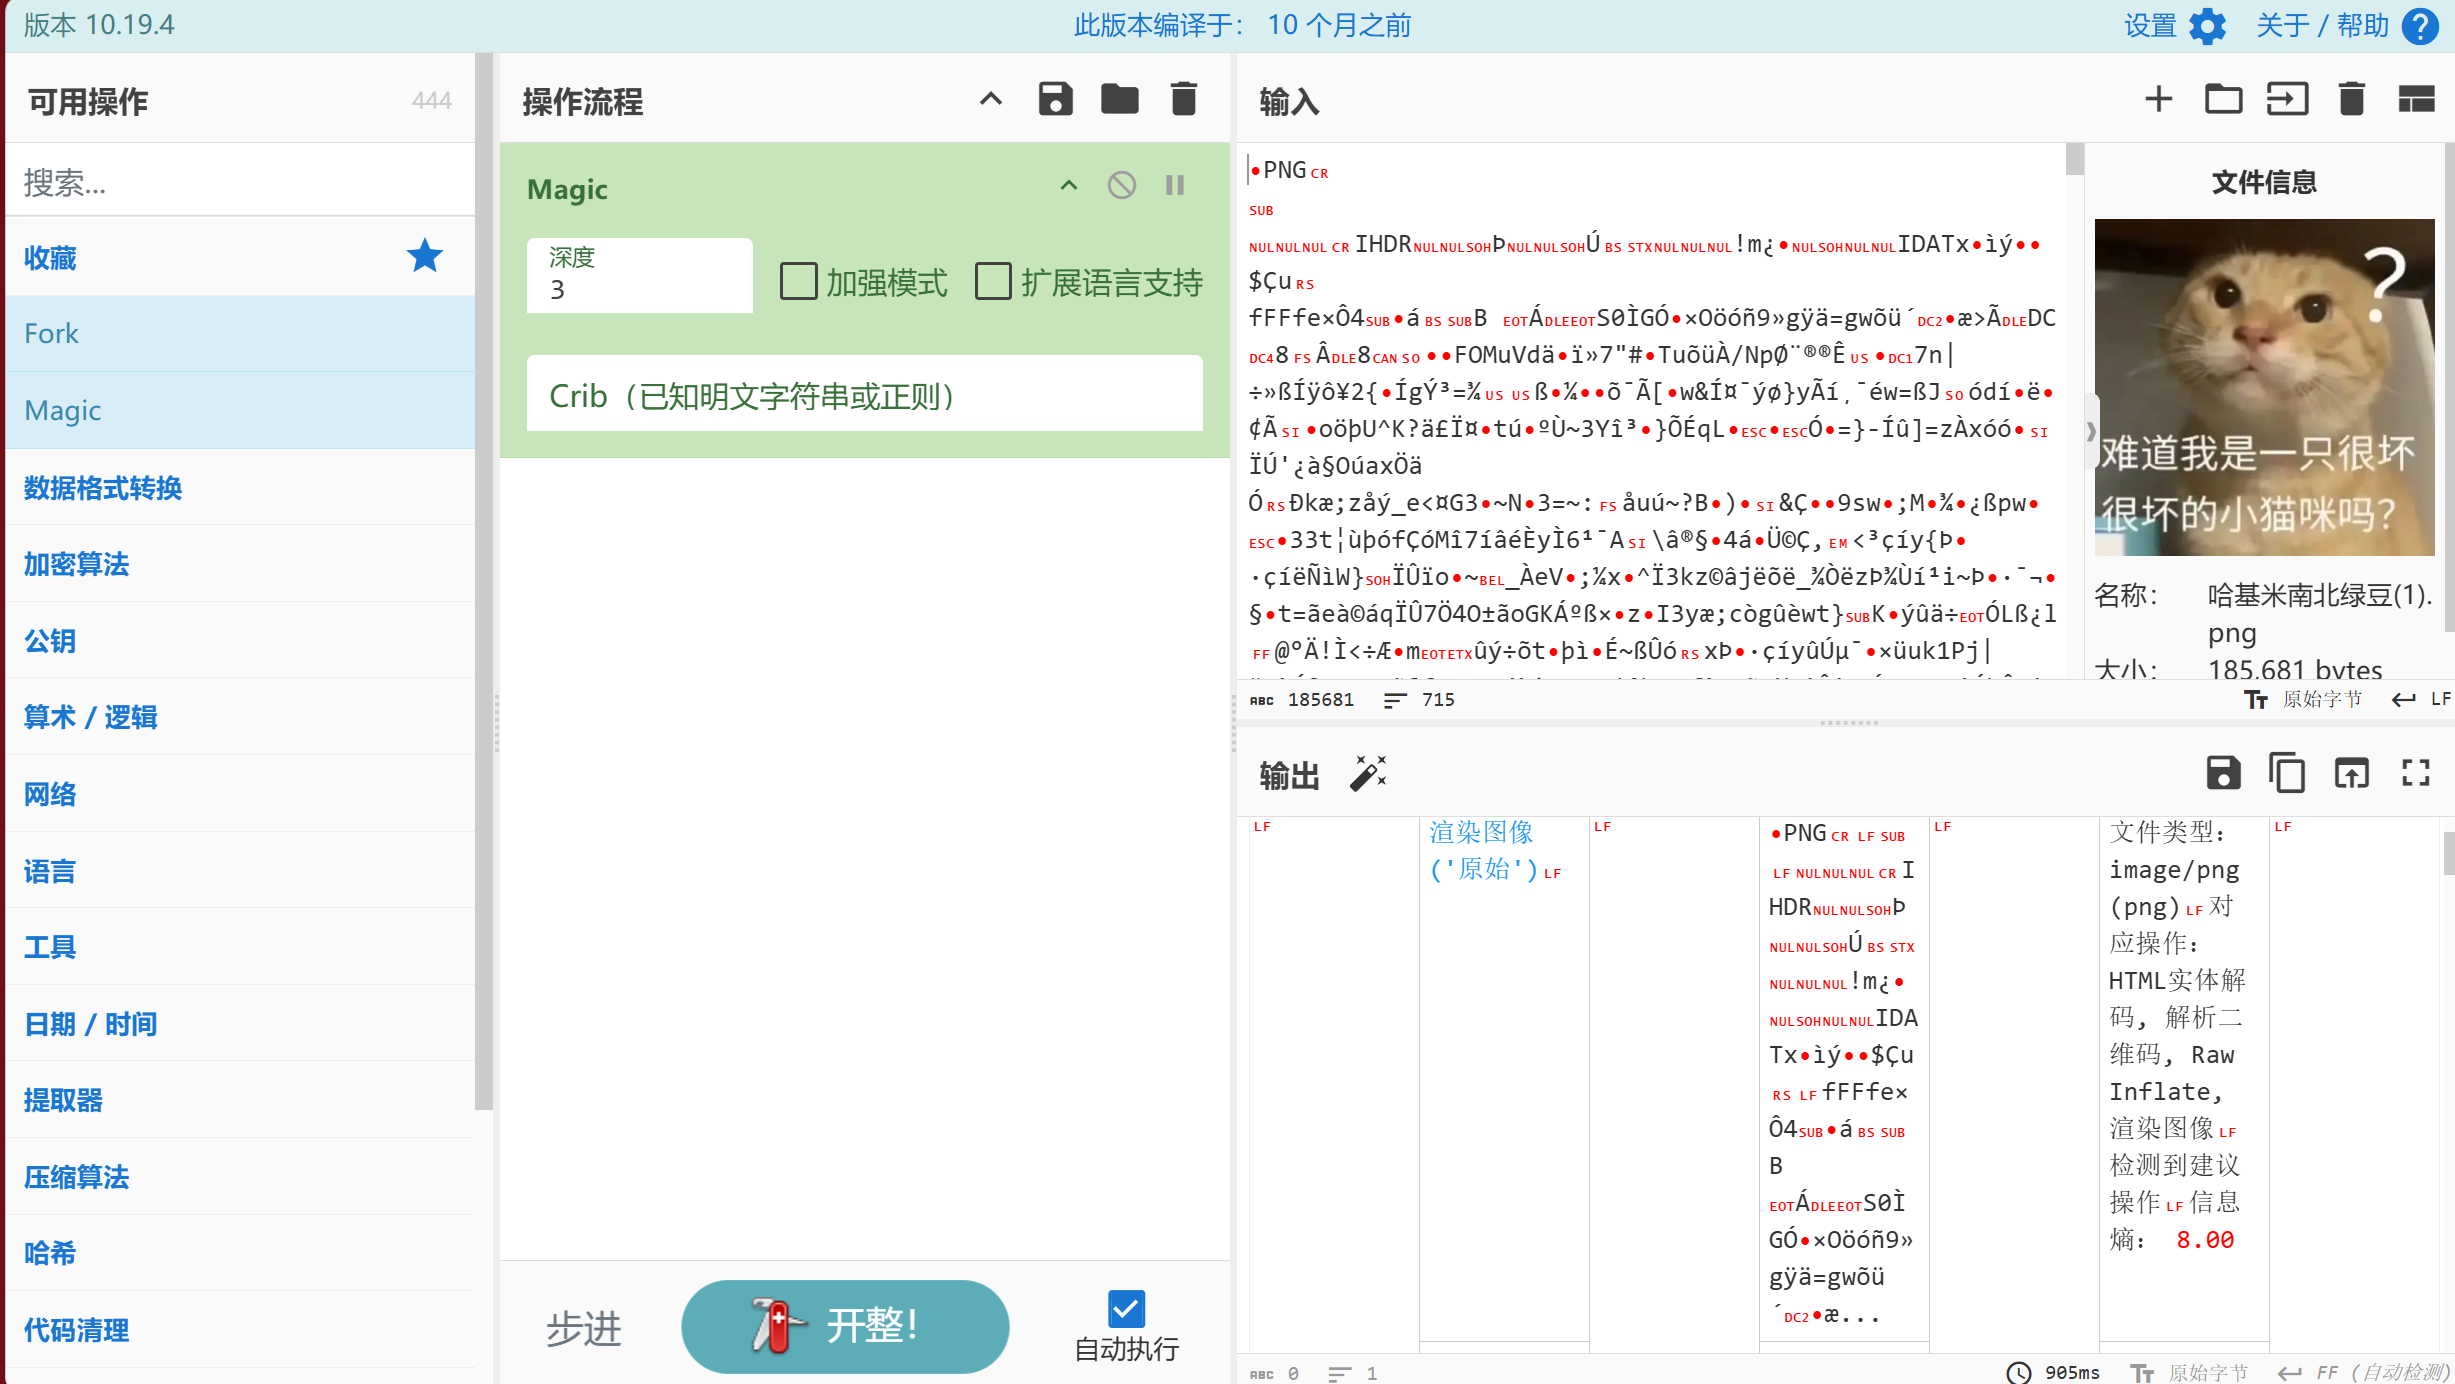Clear the recipe with the trash icon

coord(1183,100)
